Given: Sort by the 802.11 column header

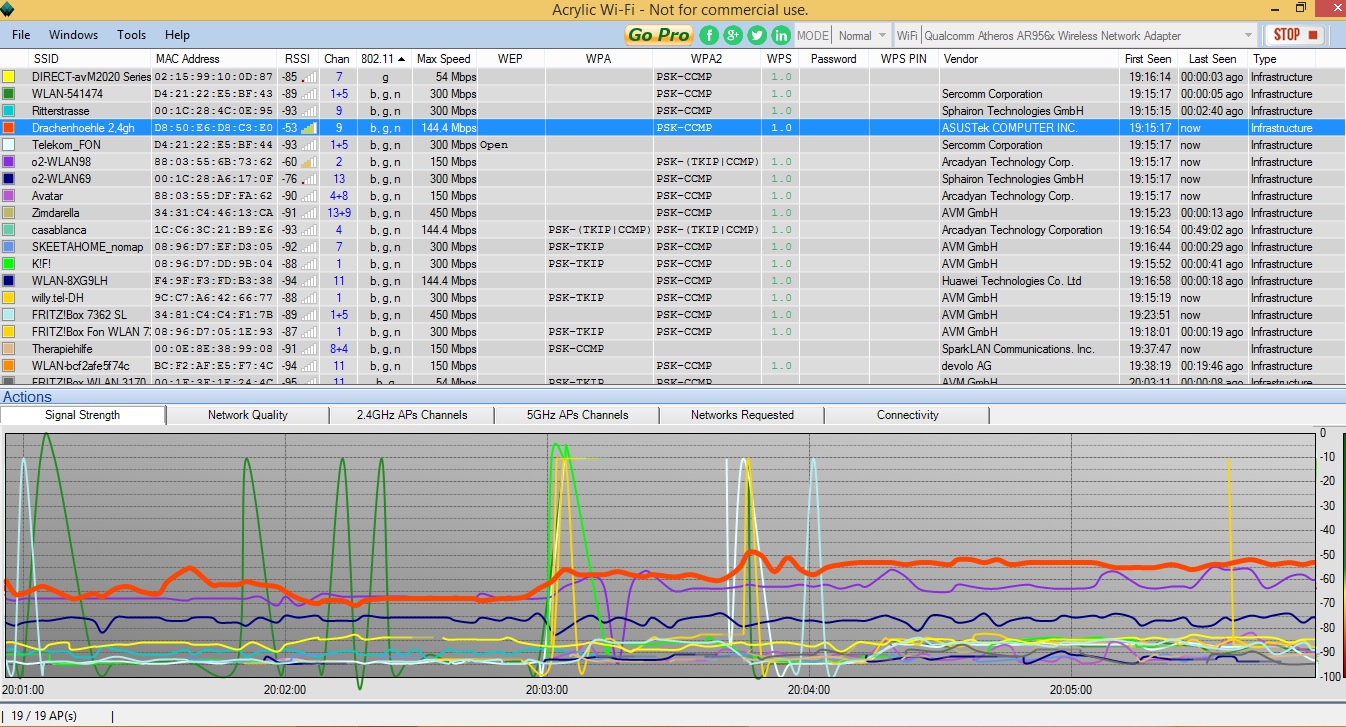Looking at the screenshot, I should click(x=385, y=59).
